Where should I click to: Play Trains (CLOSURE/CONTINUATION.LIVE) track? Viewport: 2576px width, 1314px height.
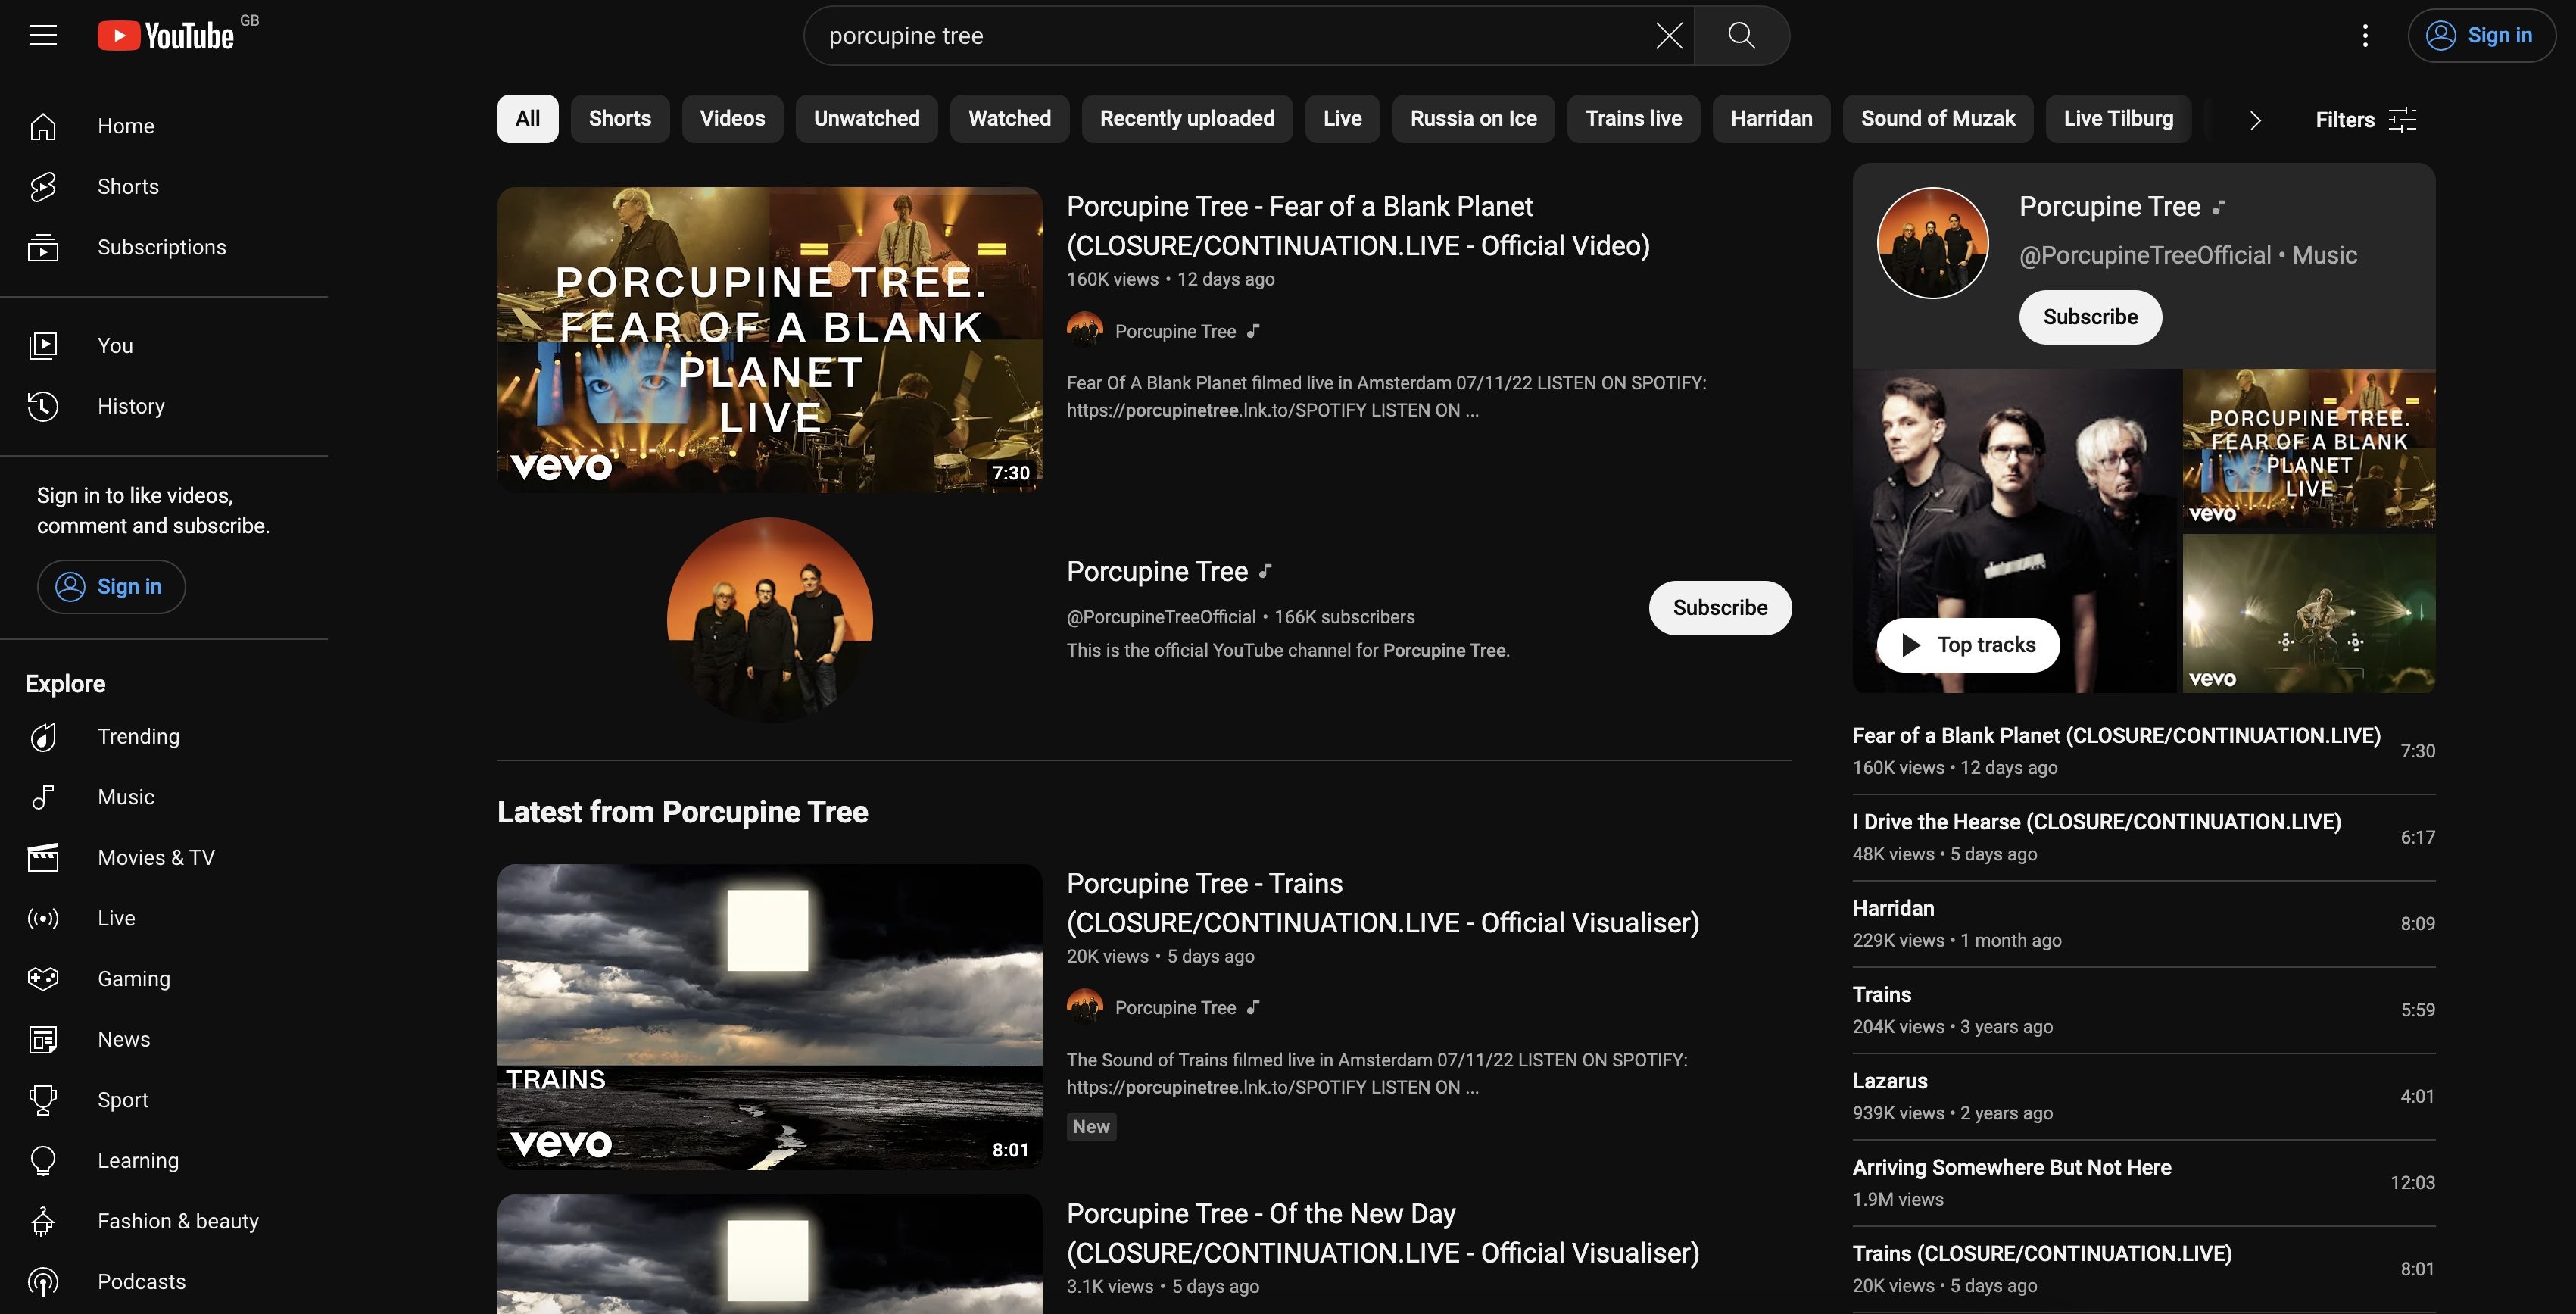(x=2143, y=1269)
